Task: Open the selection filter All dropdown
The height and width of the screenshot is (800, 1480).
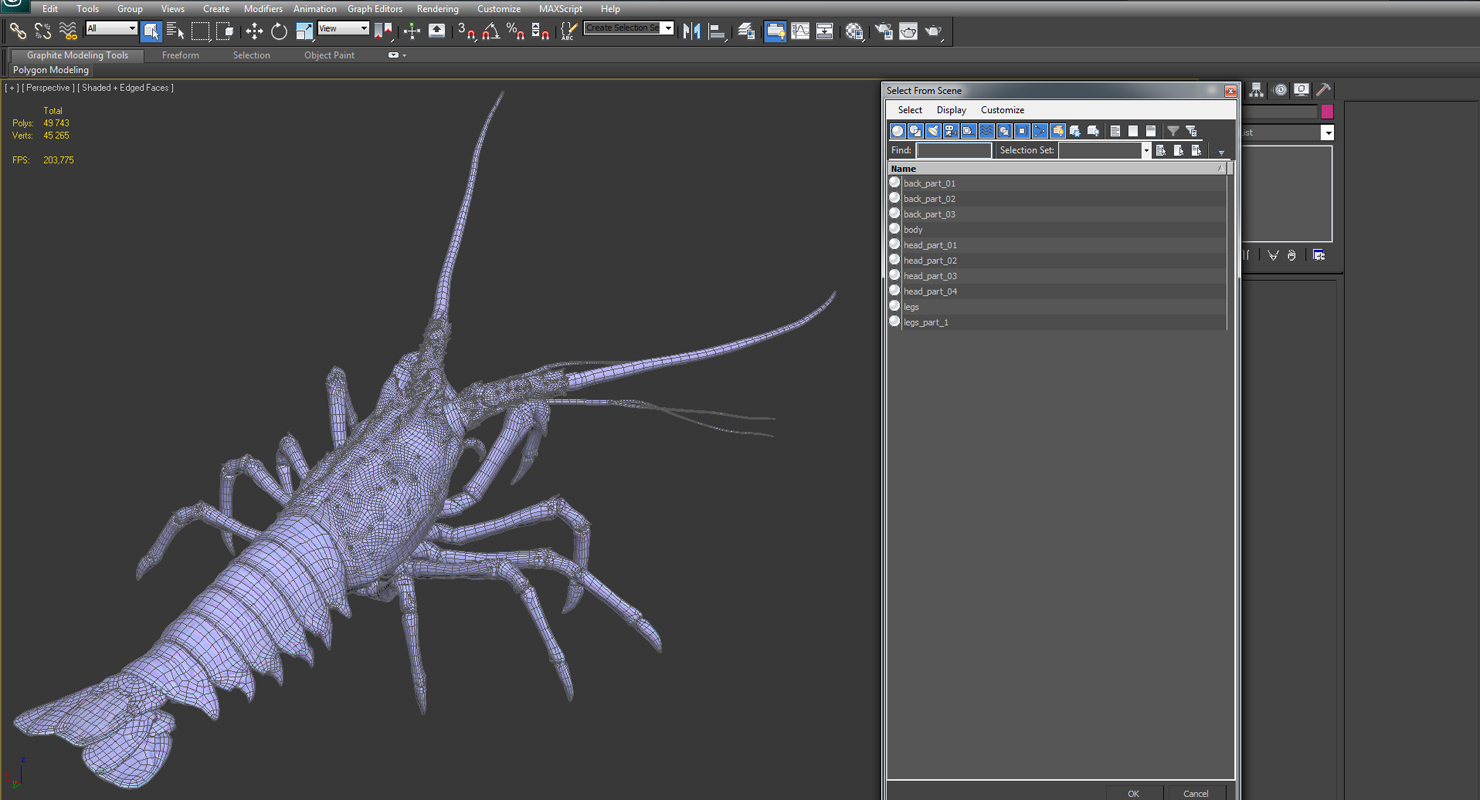Action: [x=111, y=28]
